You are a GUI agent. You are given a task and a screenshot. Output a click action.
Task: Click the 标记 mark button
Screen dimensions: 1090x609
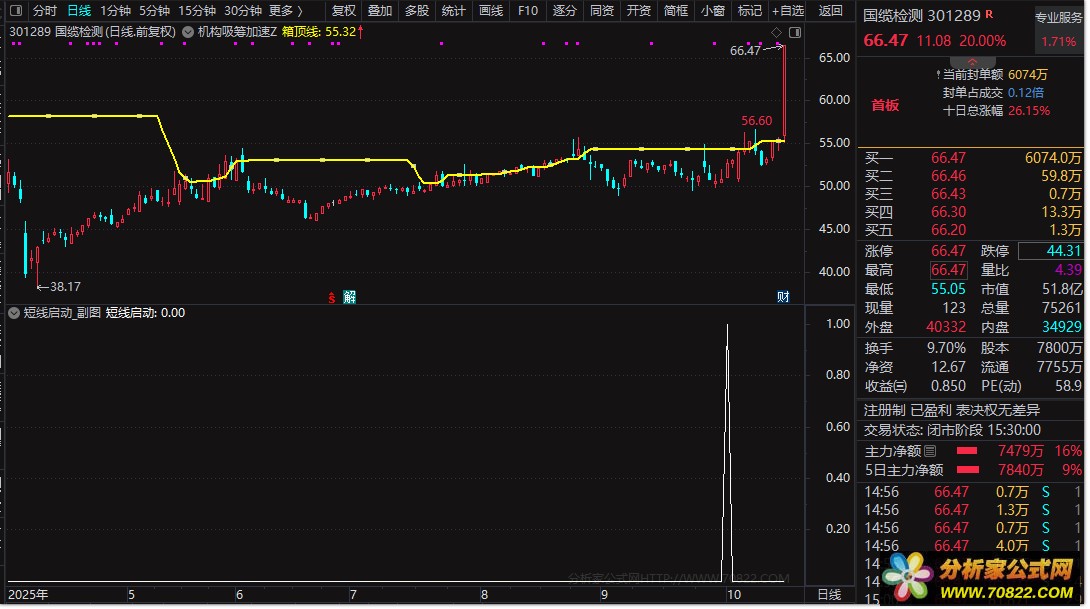click(749, 10)
